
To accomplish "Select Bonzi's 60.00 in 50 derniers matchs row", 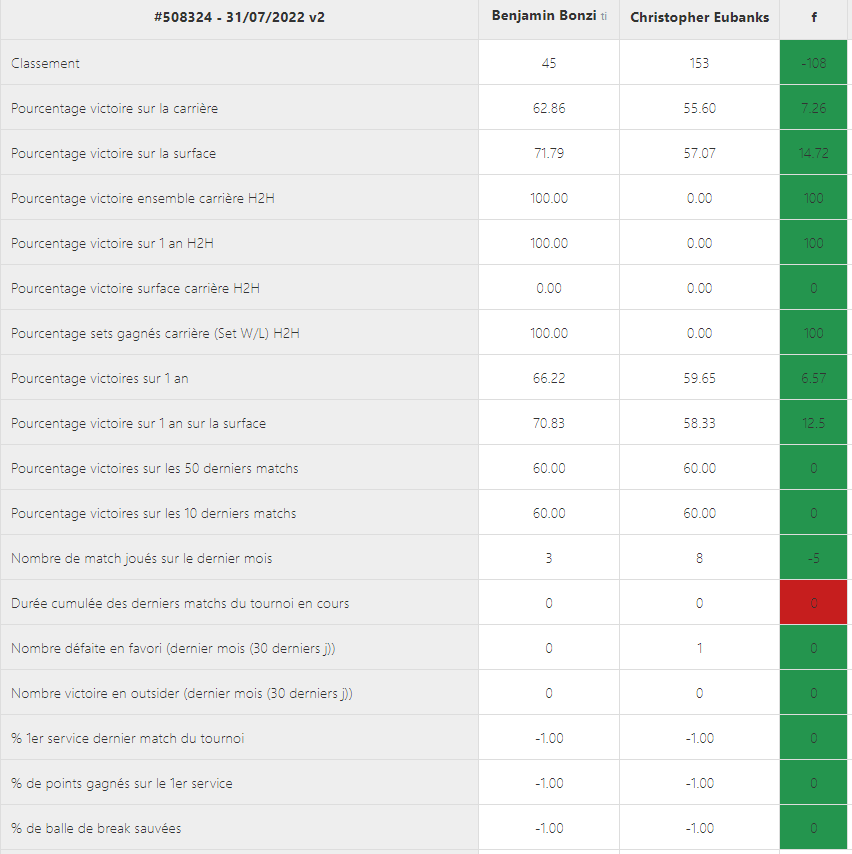I will pos(549,468).
